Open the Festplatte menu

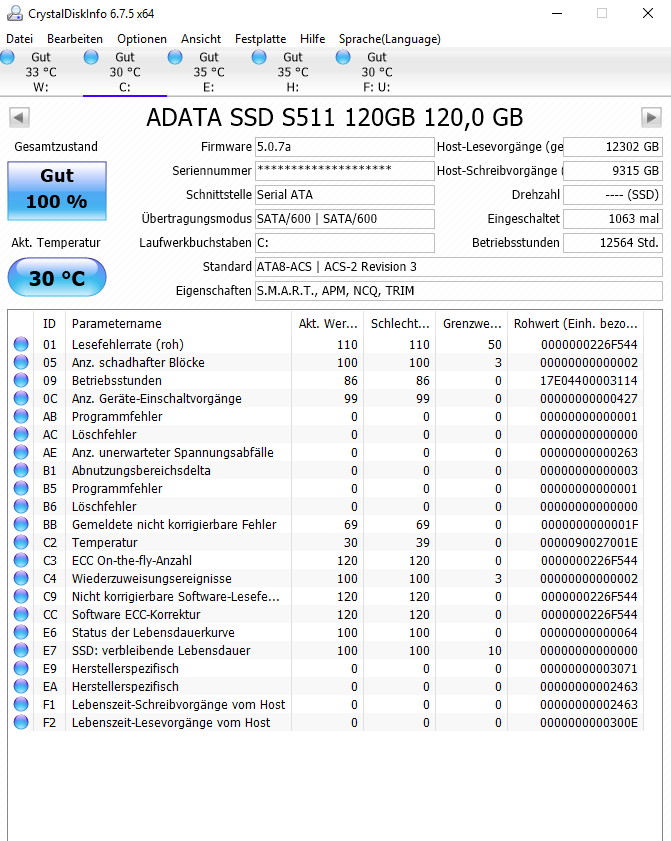tap(260, 39)
